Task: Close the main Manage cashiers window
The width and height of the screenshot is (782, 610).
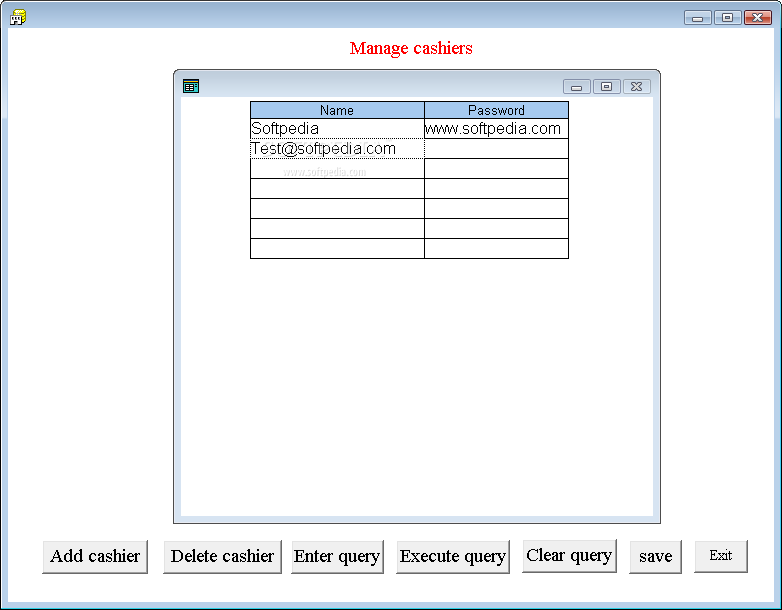Action: (758, 18)
